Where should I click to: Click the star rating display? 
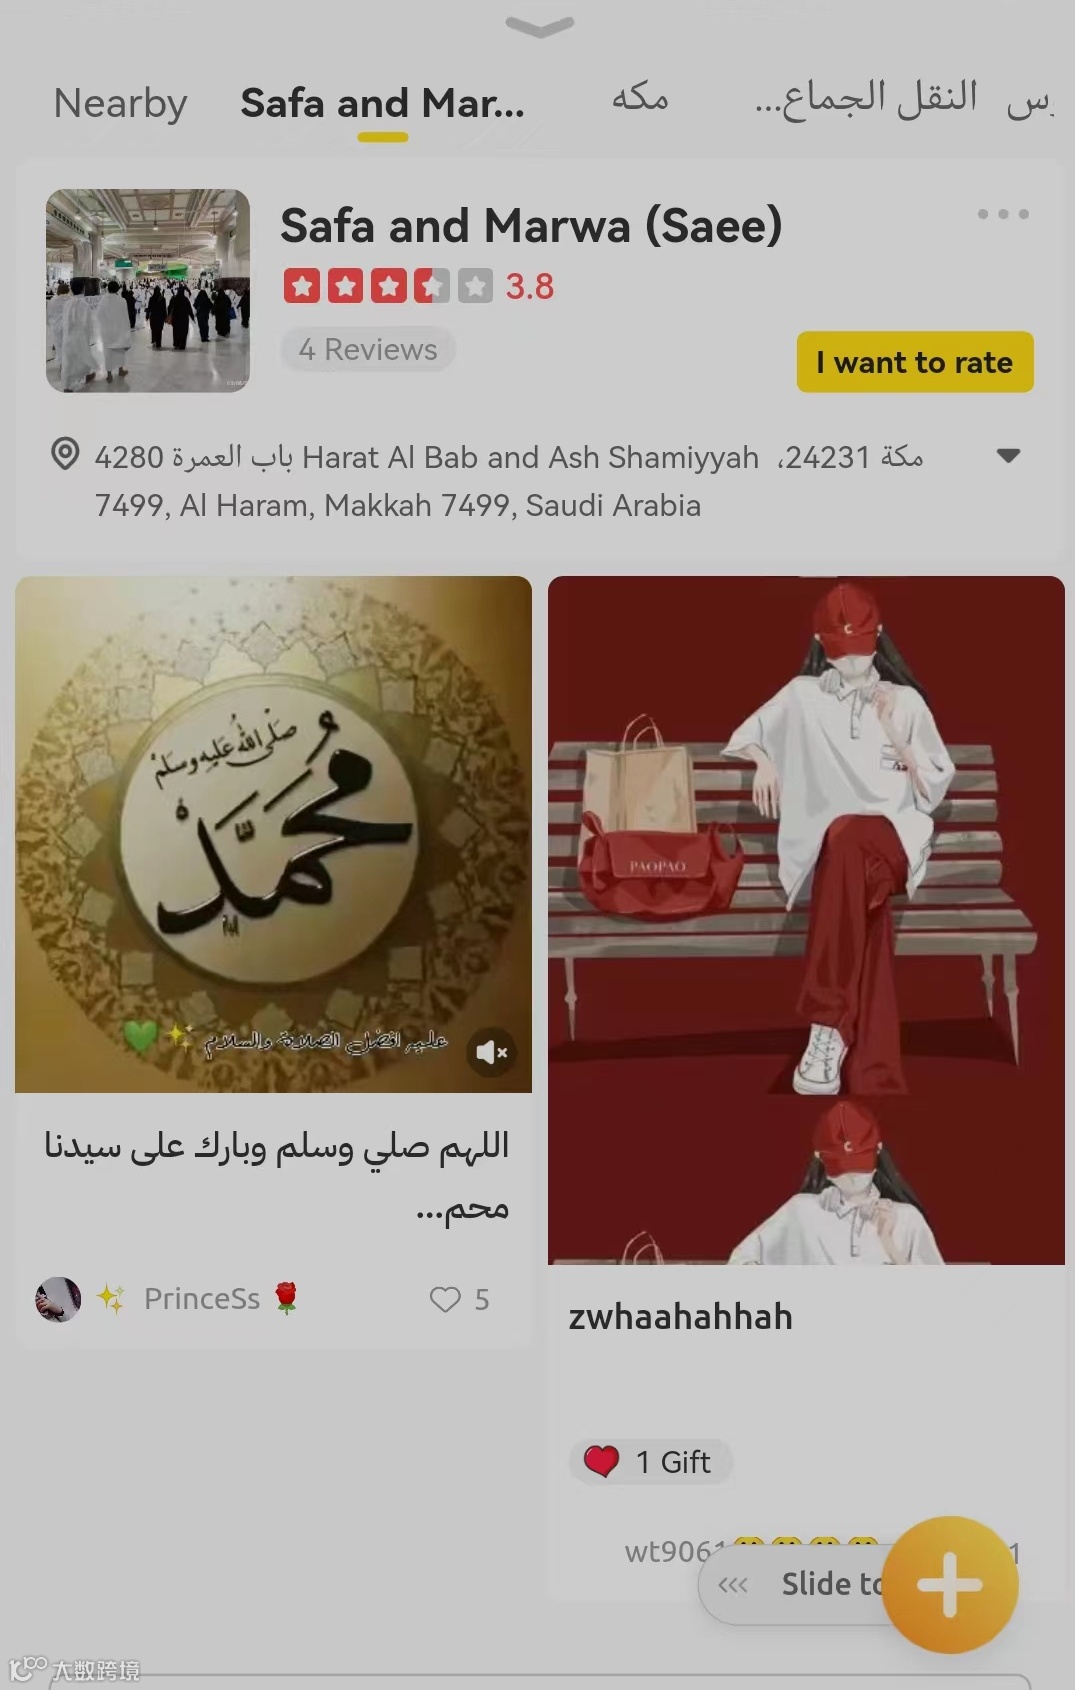(388, 286)
